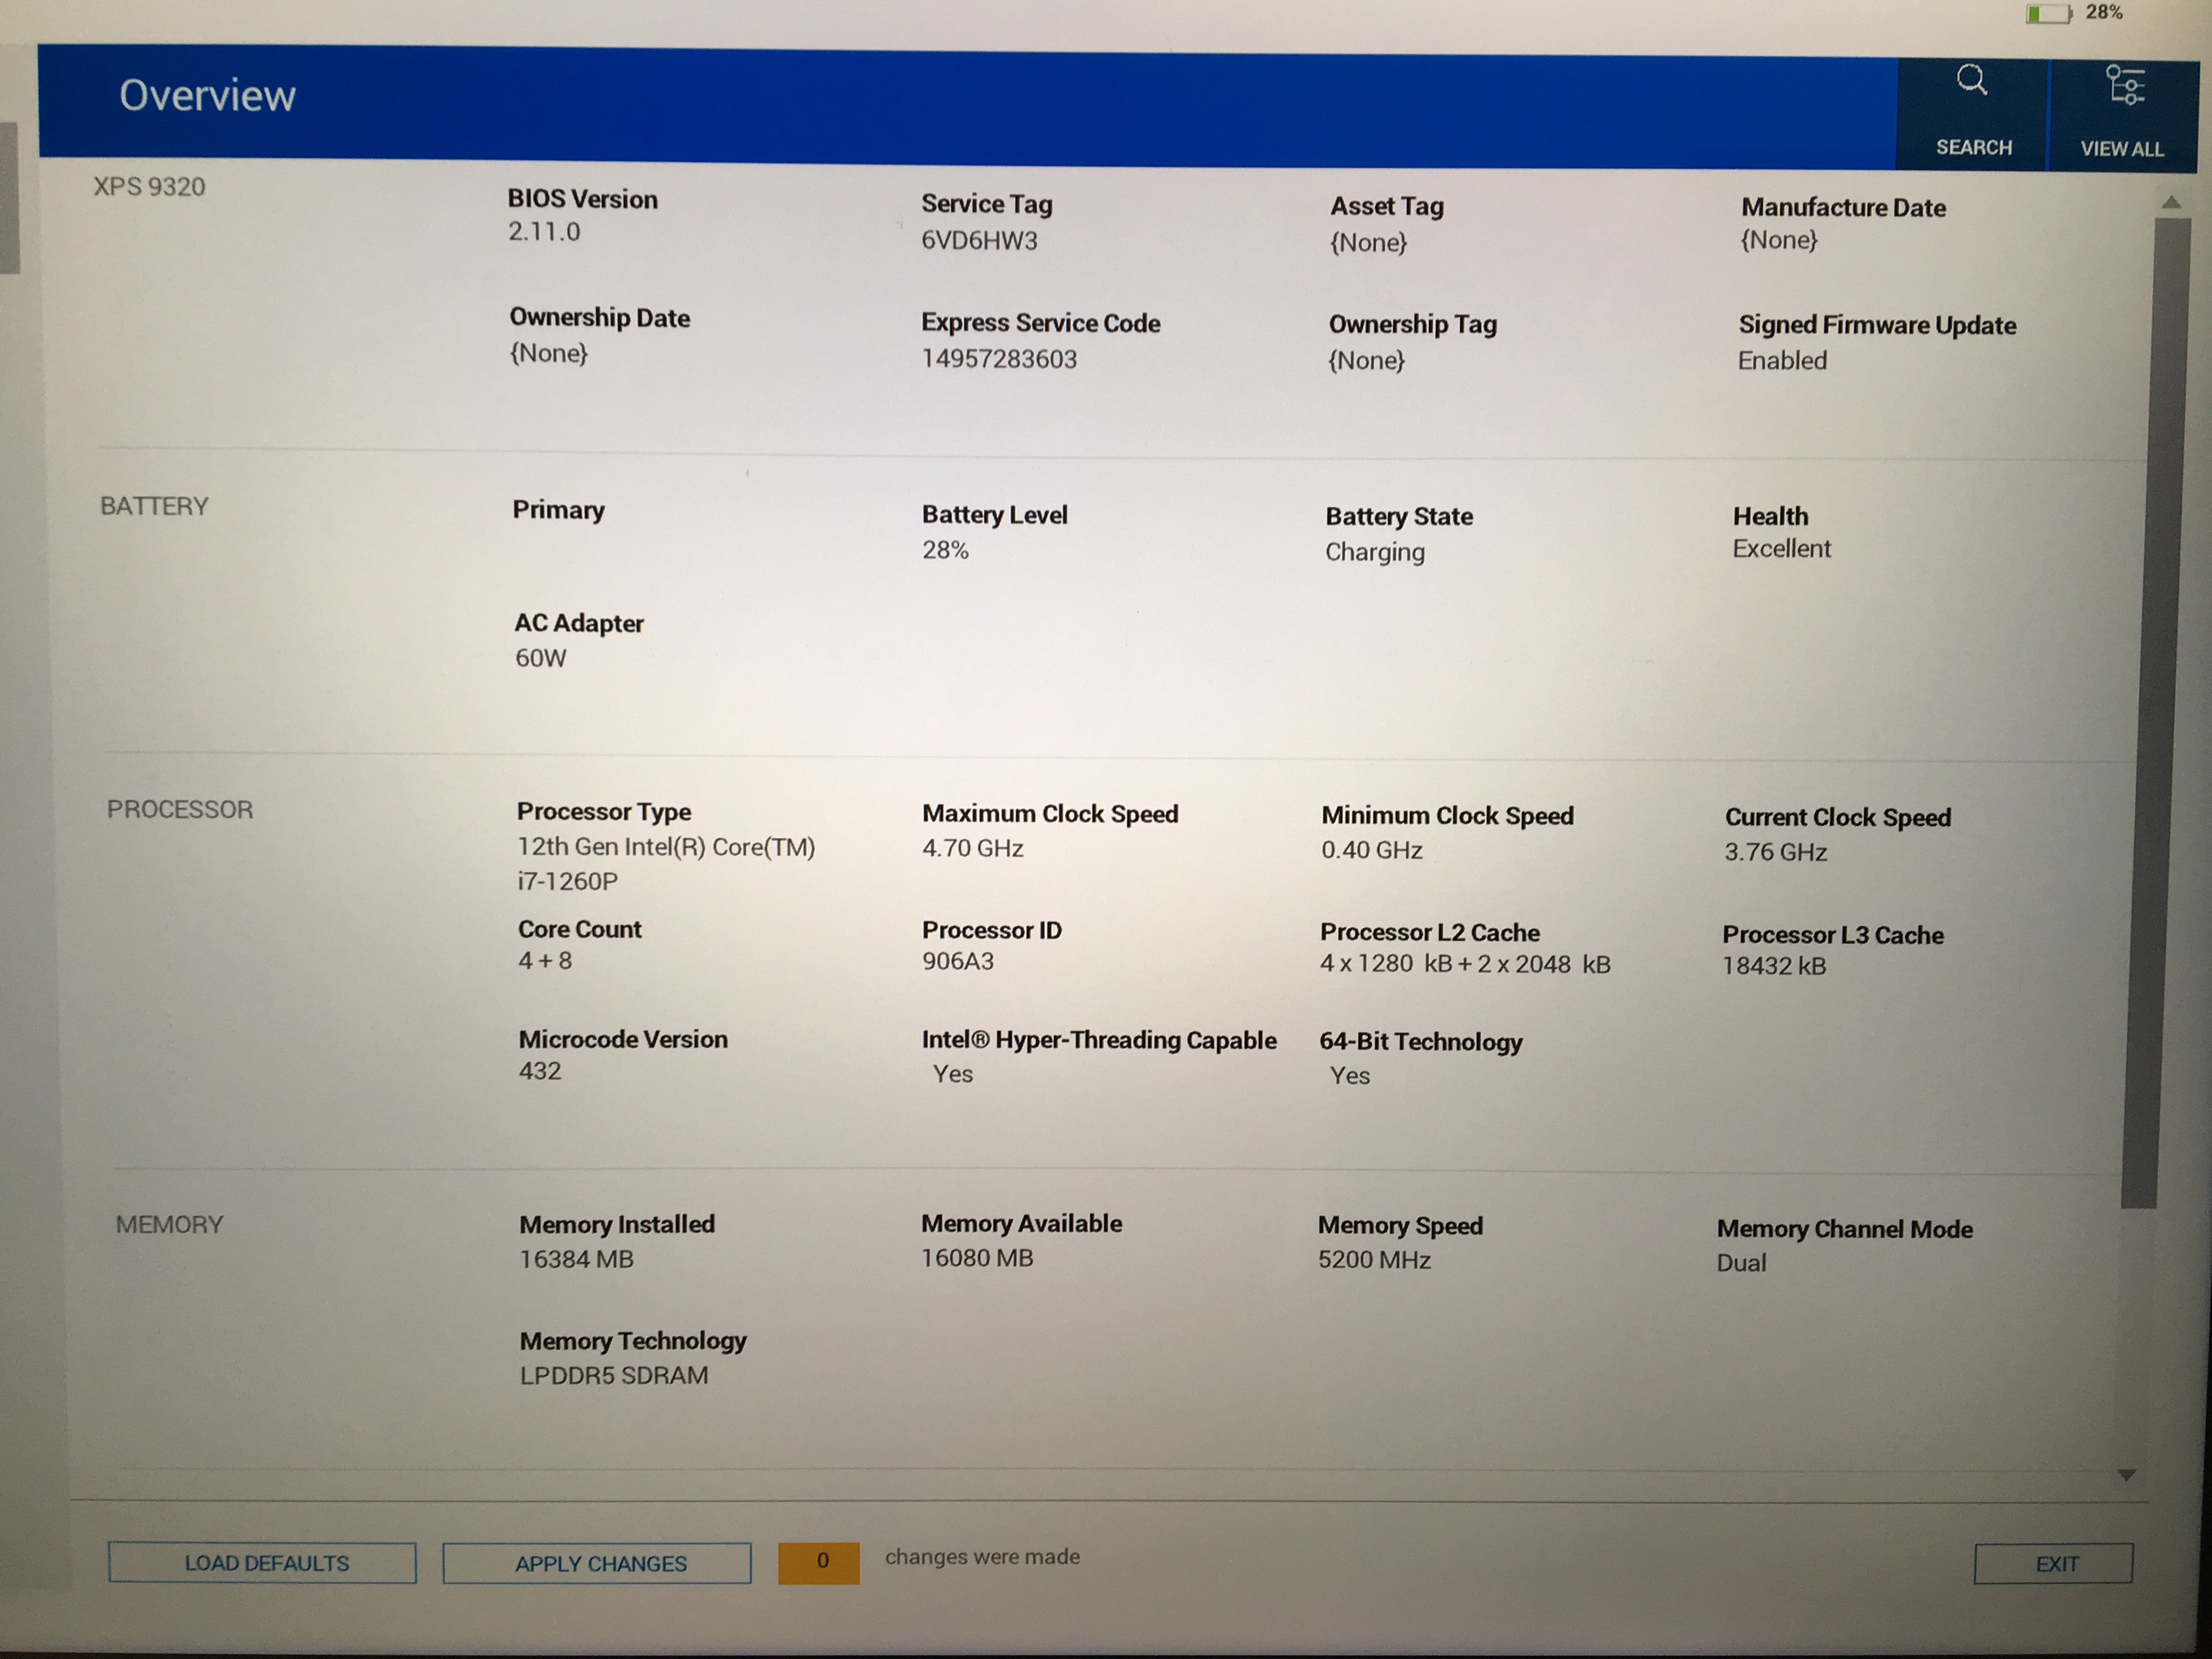The image size is (2212, 1659).
Task: Select the 28% battery percentage at top
Action: 2103,12
